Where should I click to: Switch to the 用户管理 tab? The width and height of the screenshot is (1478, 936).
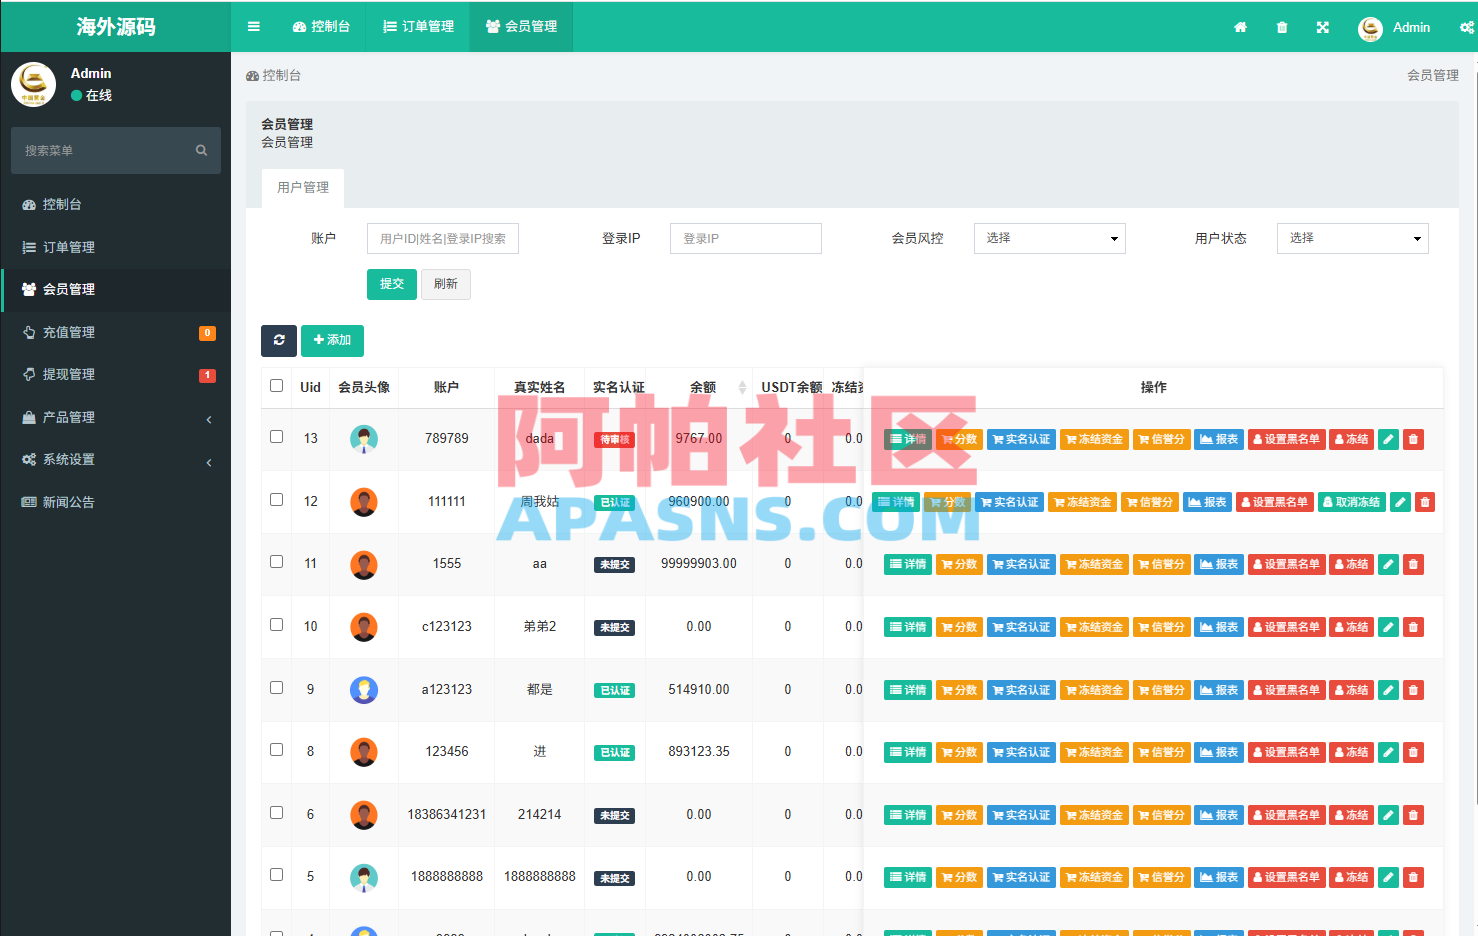(x=303, y=187)
